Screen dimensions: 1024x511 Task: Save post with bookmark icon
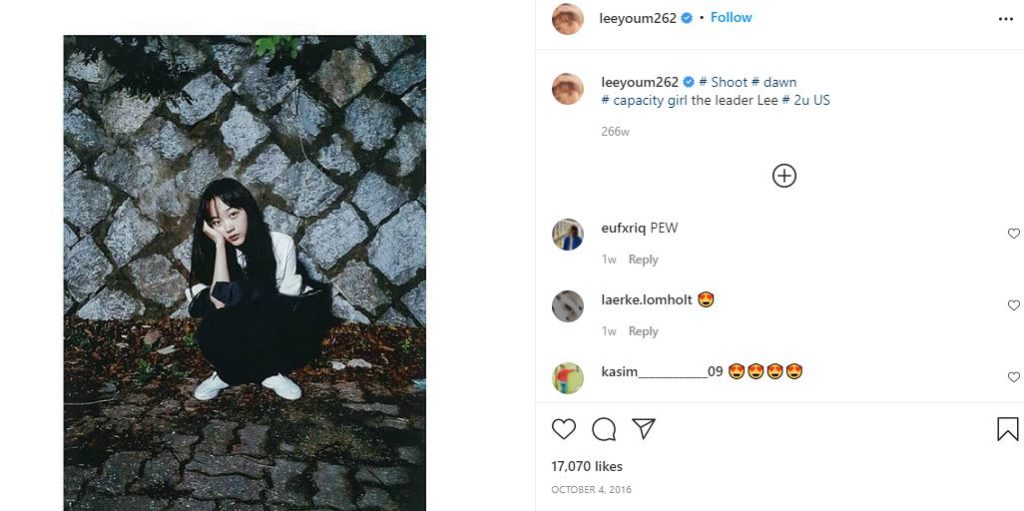pyautogui.click(x=1008, y=429)
